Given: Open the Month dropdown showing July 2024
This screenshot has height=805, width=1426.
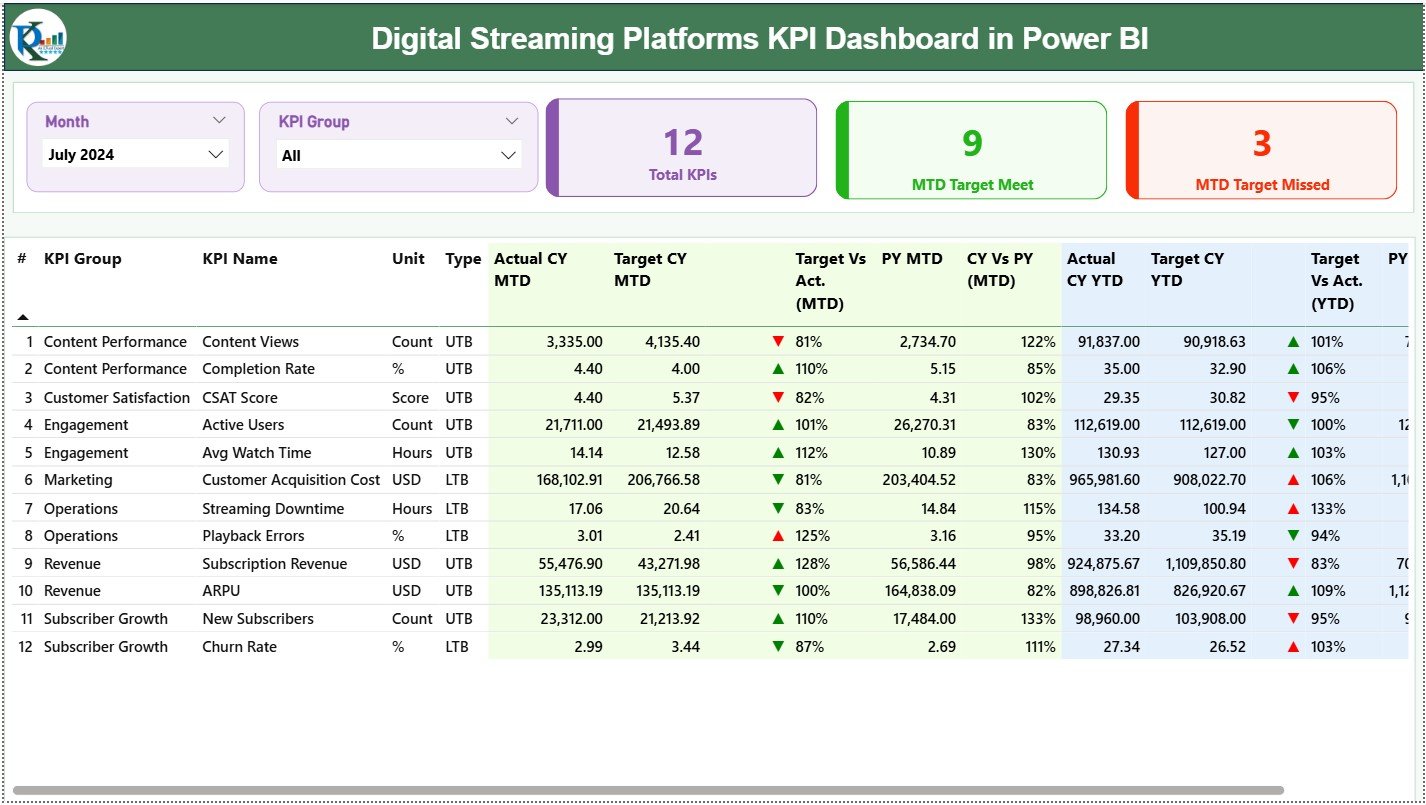Looking at the screenshot, I should click(x=135, y=154).
